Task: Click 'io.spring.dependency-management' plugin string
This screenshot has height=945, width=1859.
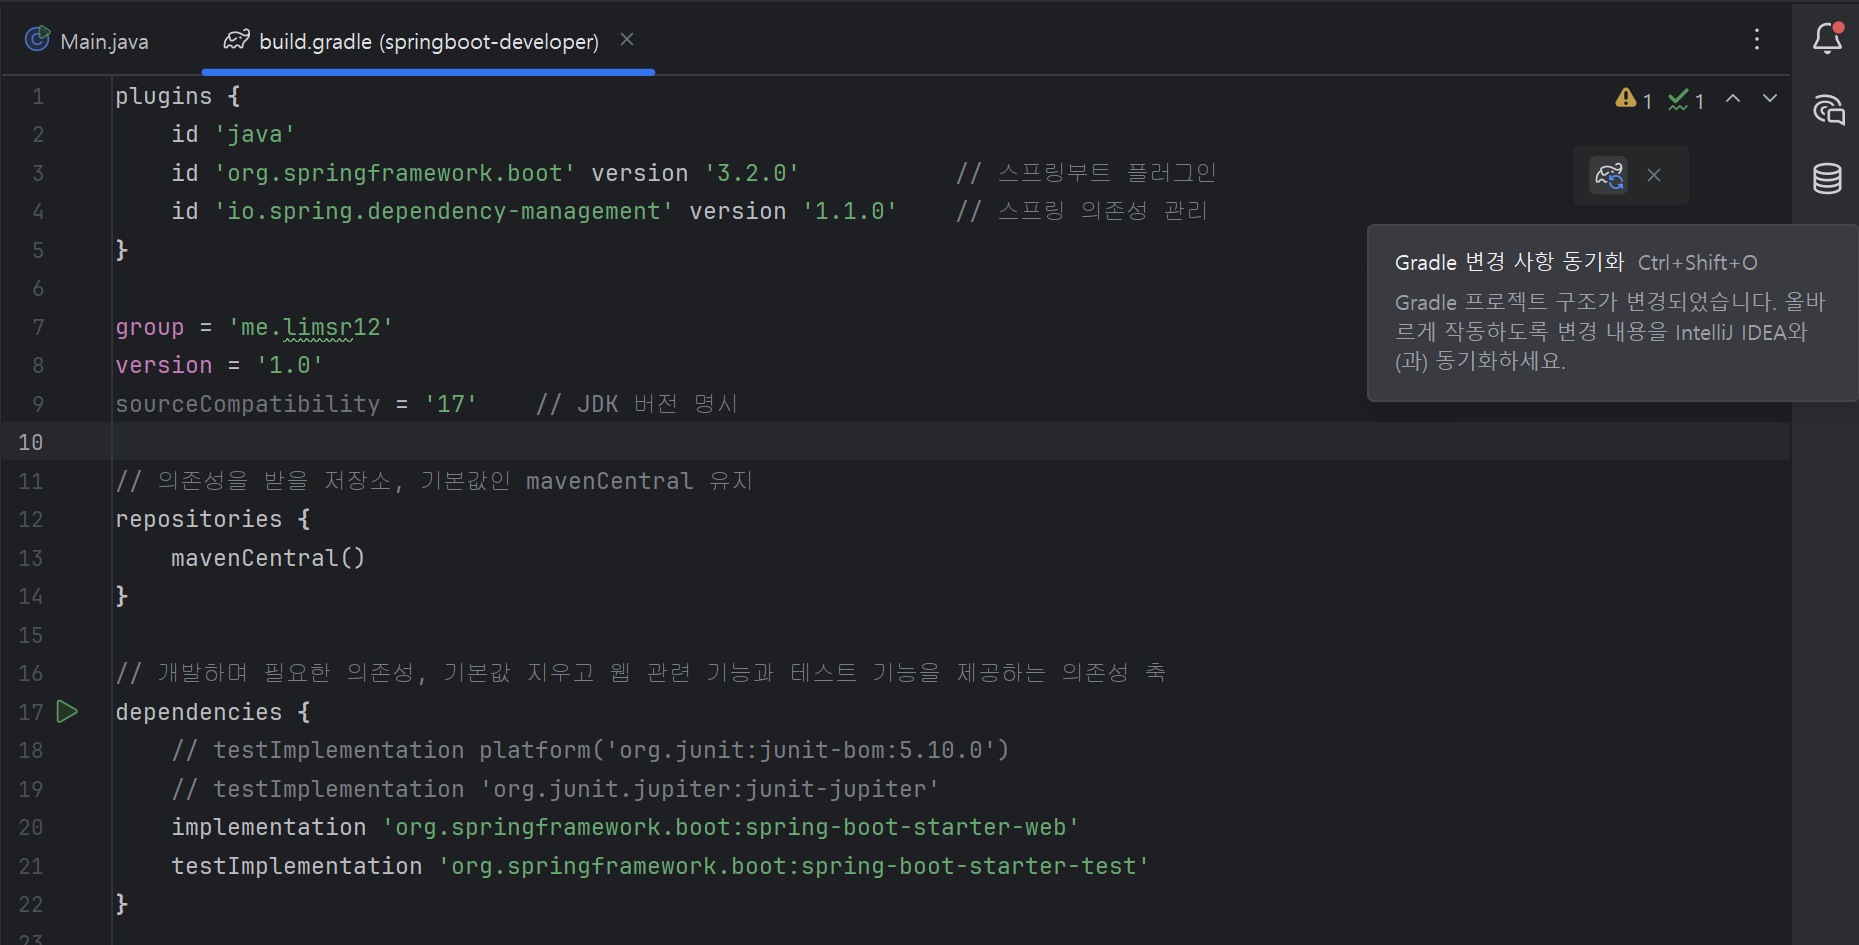Action: [444, 211]
